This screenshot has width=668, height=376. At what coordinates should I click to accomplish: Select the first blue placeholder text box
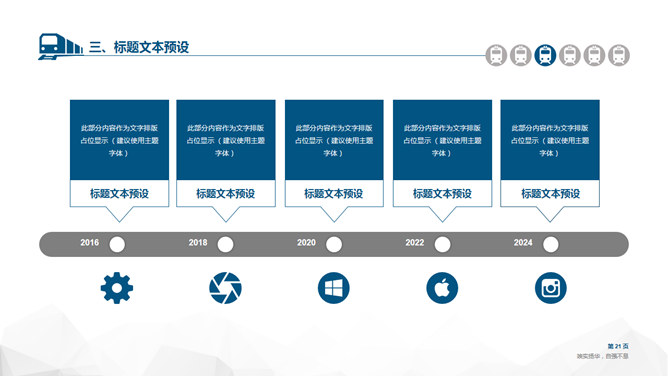click(119, 140)
